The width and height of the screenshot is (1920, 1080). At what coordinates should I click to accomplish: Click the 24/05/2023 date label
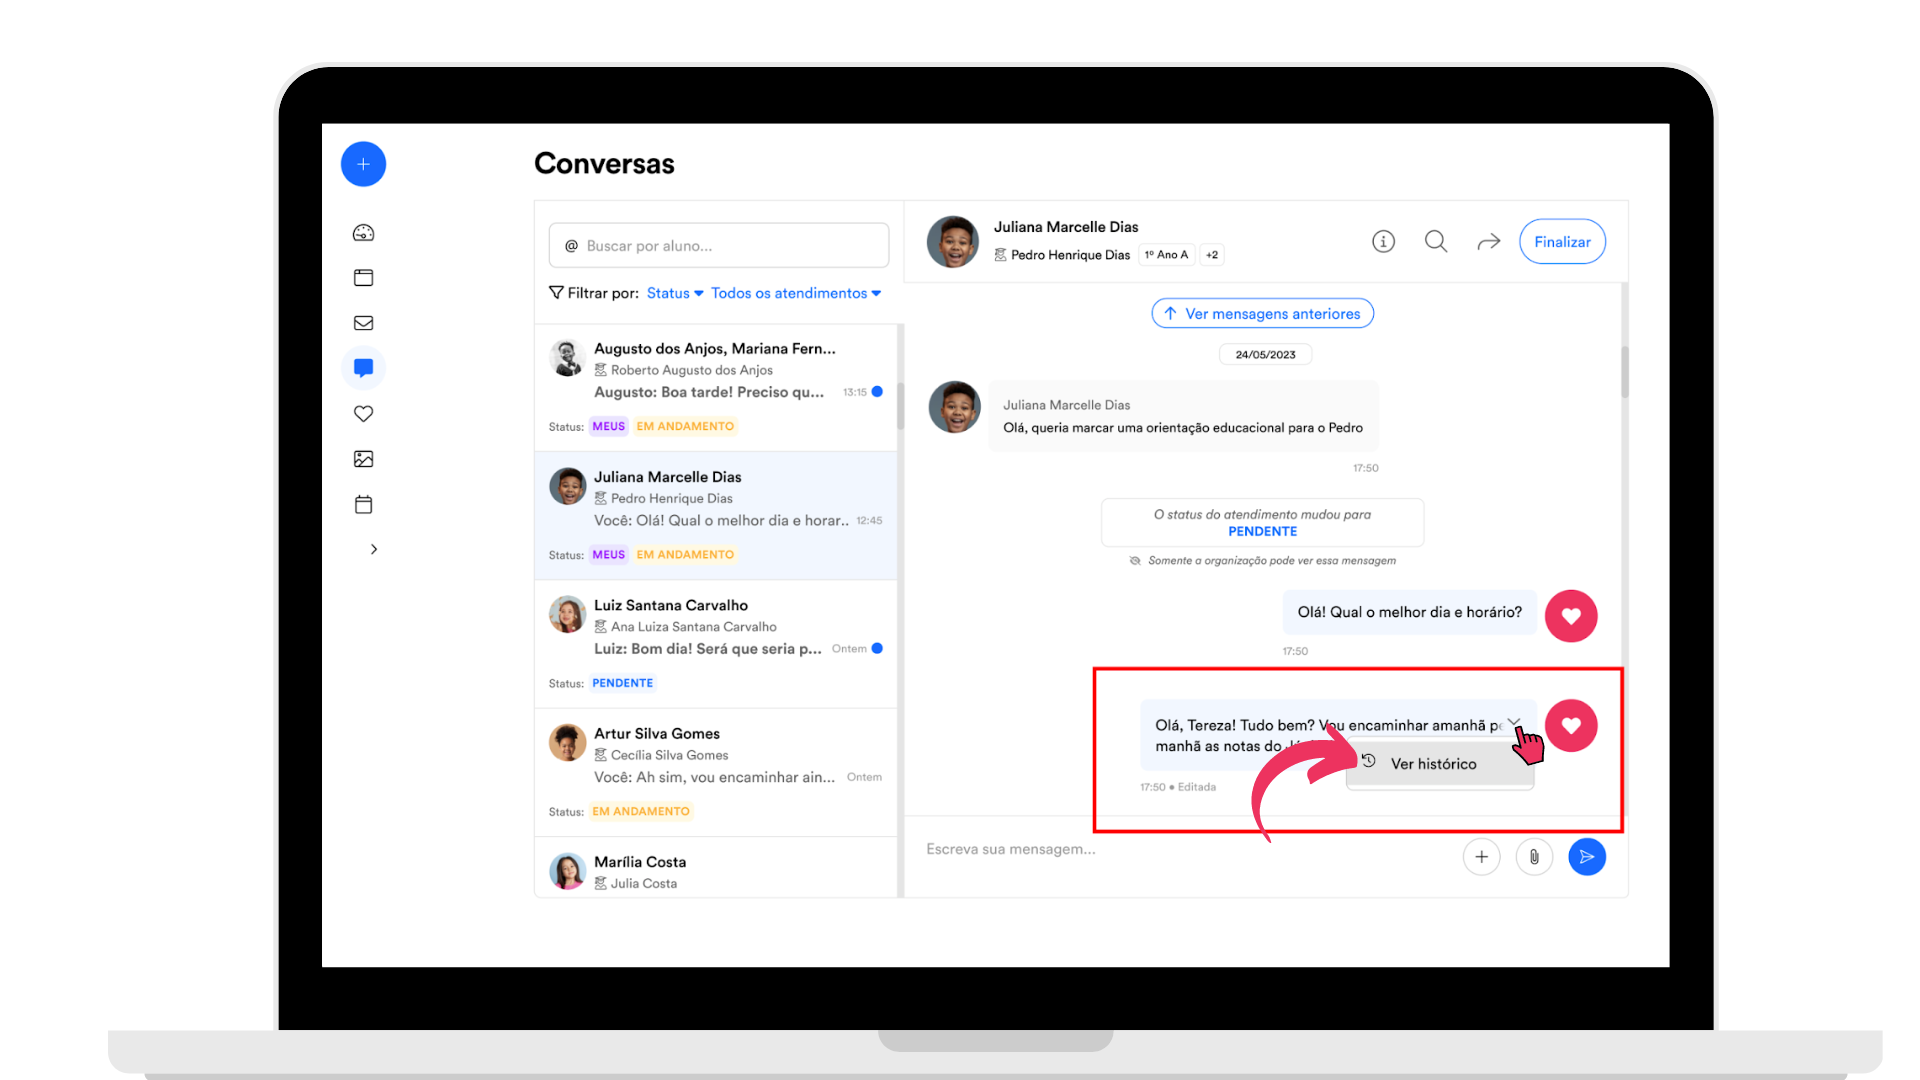pyautogui.click(x=1265, y=355)
